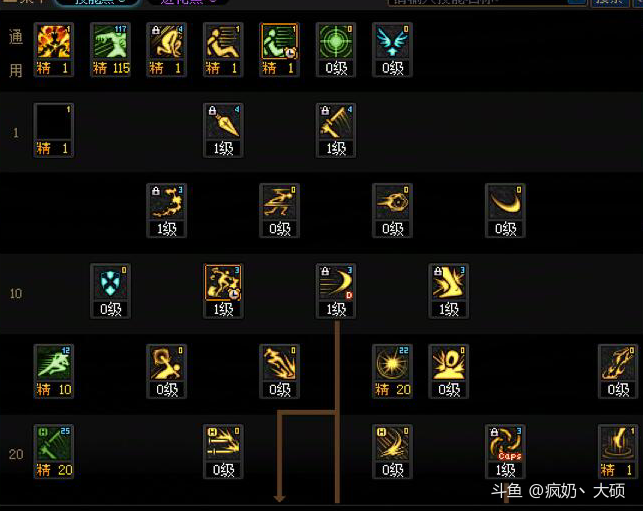Click the green skill labeled 精 115
This screenshot has width=643, height=511.
(110, 50)
